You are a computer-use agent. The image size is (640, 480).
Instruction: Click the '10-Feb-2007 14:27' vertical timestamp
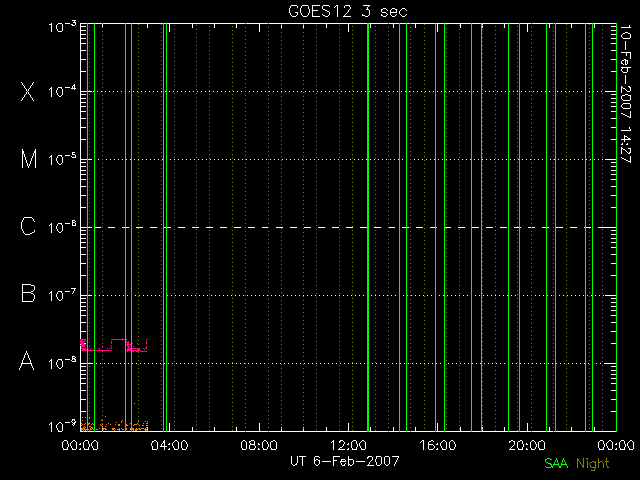coord(625,94)
